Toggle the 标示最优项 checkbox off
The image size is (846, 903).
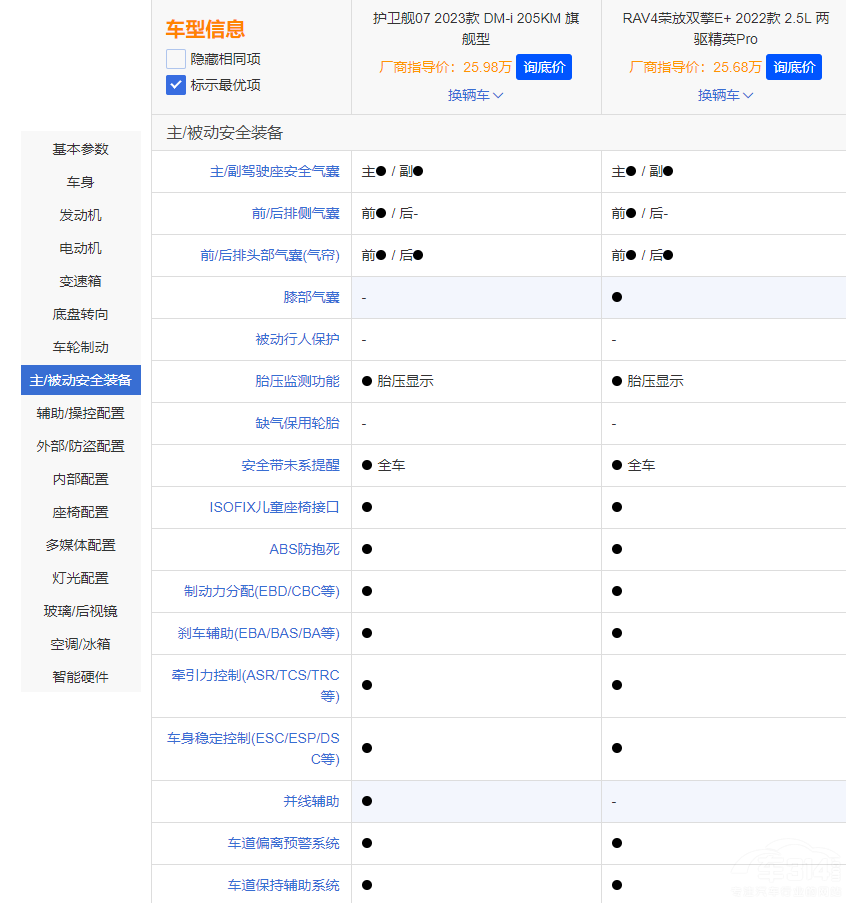[x=176, y=85]
